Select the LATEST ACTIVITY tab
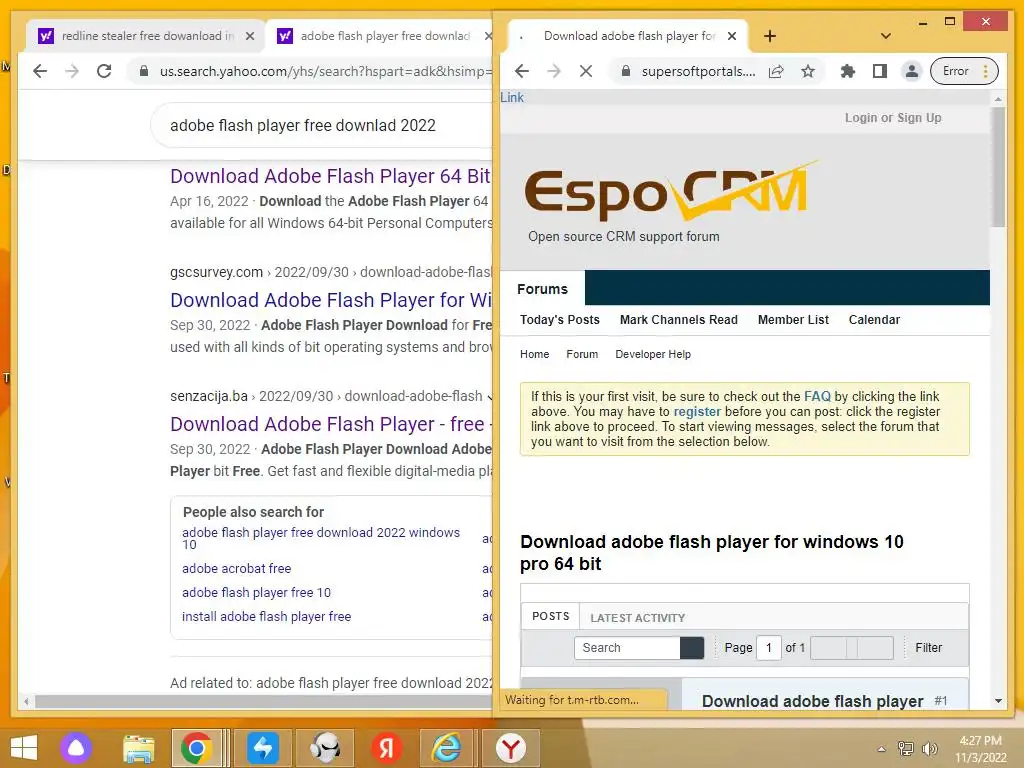The height and width of the screenshot is (768, 1024). pyautogui.click(x=637, y=618)
